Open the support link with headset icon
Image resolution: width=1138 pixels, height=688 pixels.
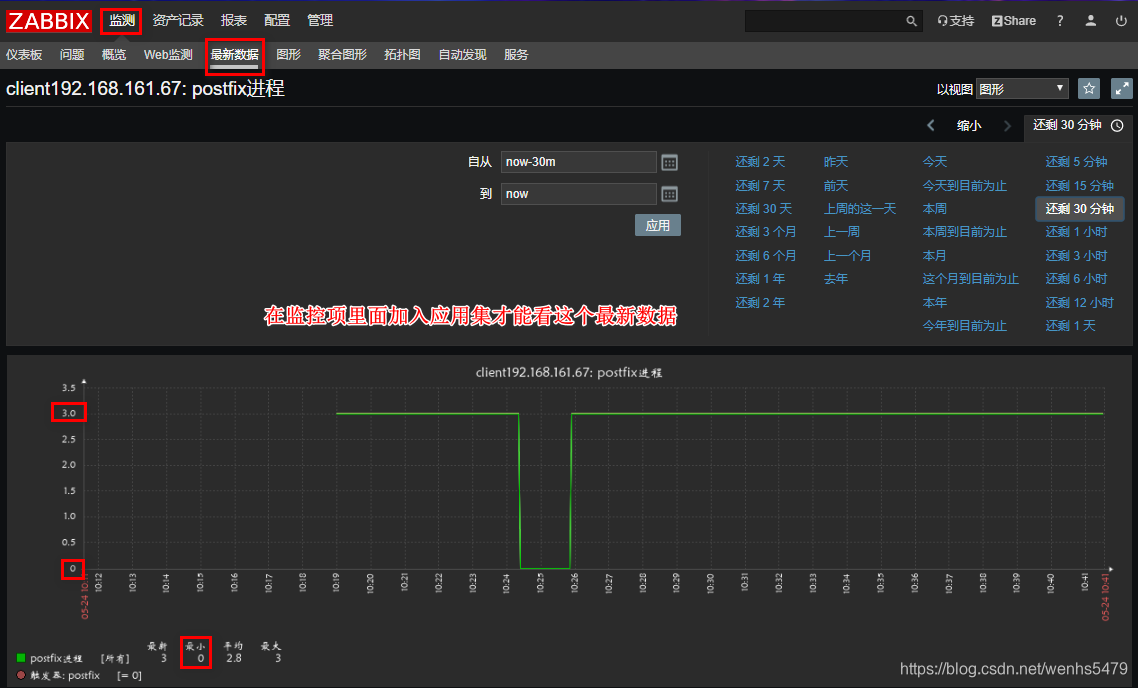pyautogui.click(x=955, y=21)
